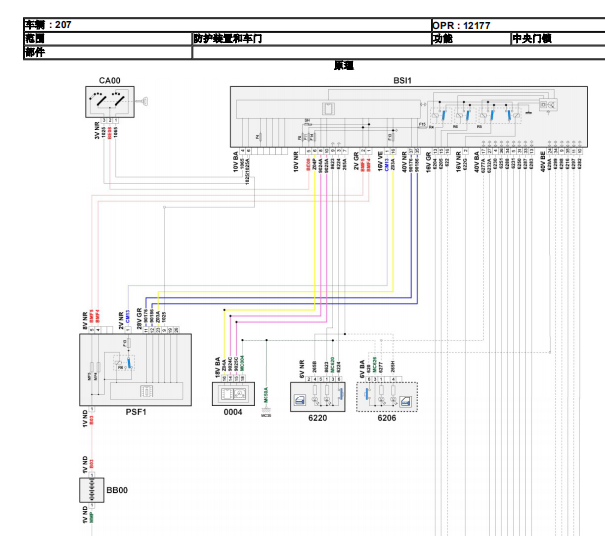Click the 原理 diagram title
This screenshot has height=536, width=605.
(344, 66)
